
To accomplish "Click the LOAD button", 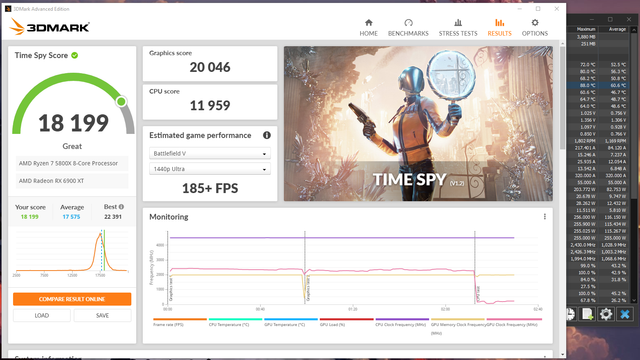I will (42, 316).
